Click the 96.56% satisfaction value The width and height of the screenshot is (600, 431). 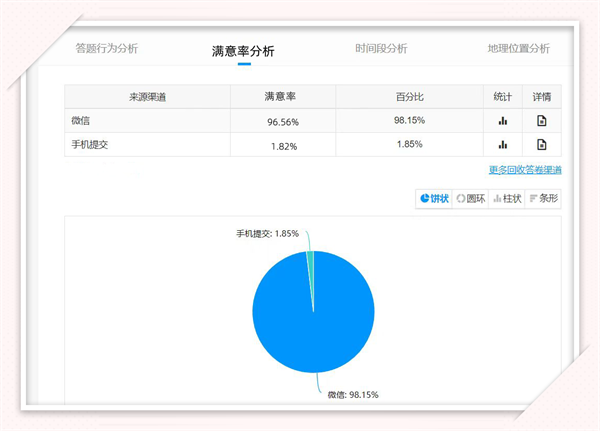[x=283, y=122]
